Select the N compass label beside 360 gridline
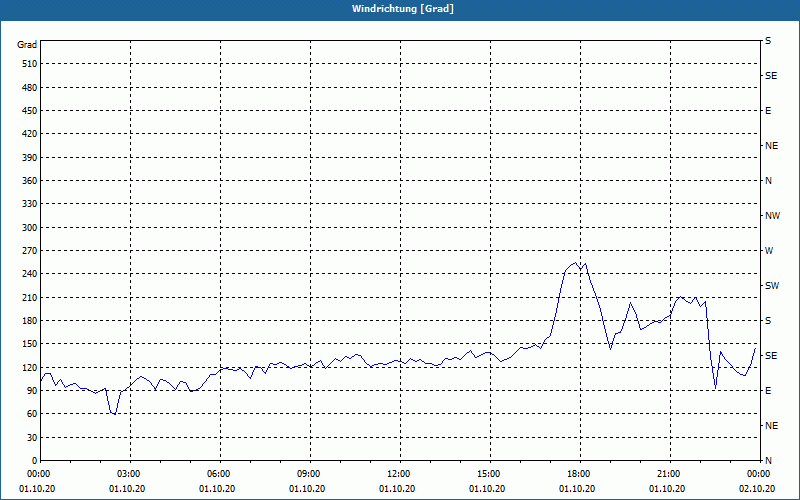 (x=768, y=181)
